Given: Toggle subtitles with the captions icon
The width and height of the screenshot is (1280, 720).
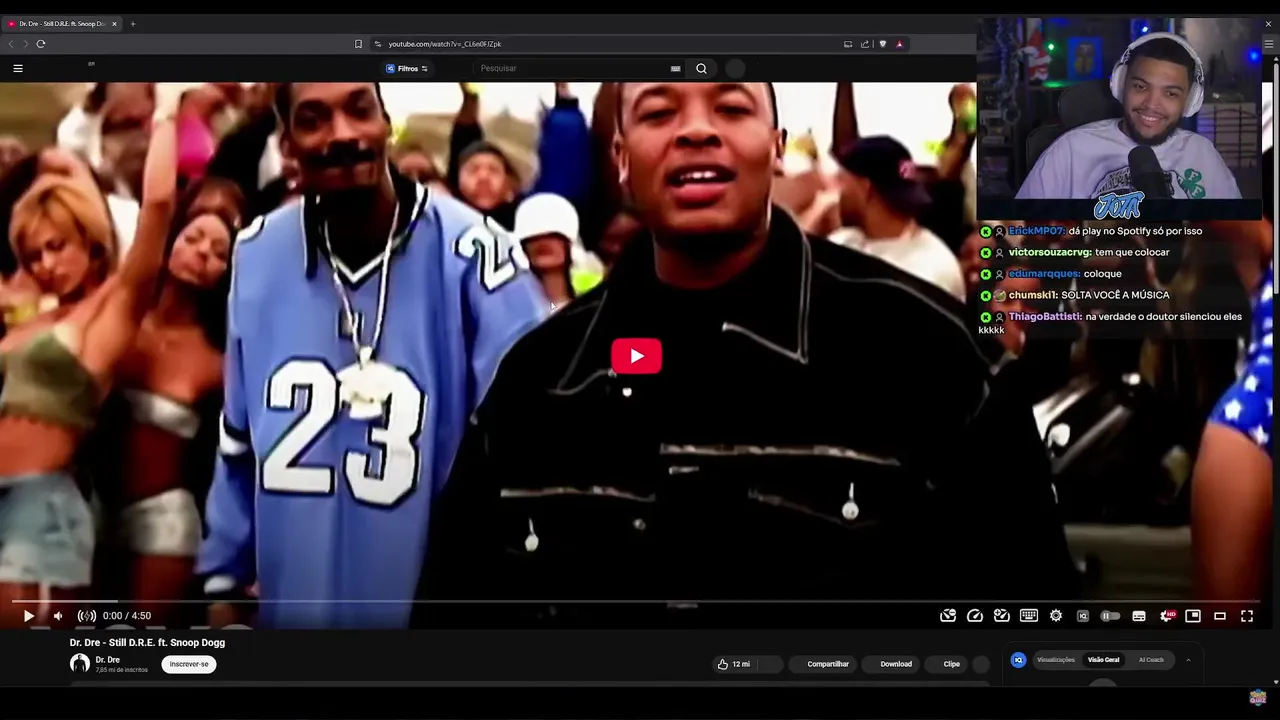Looking at the screenshot, I should 1139,616.
